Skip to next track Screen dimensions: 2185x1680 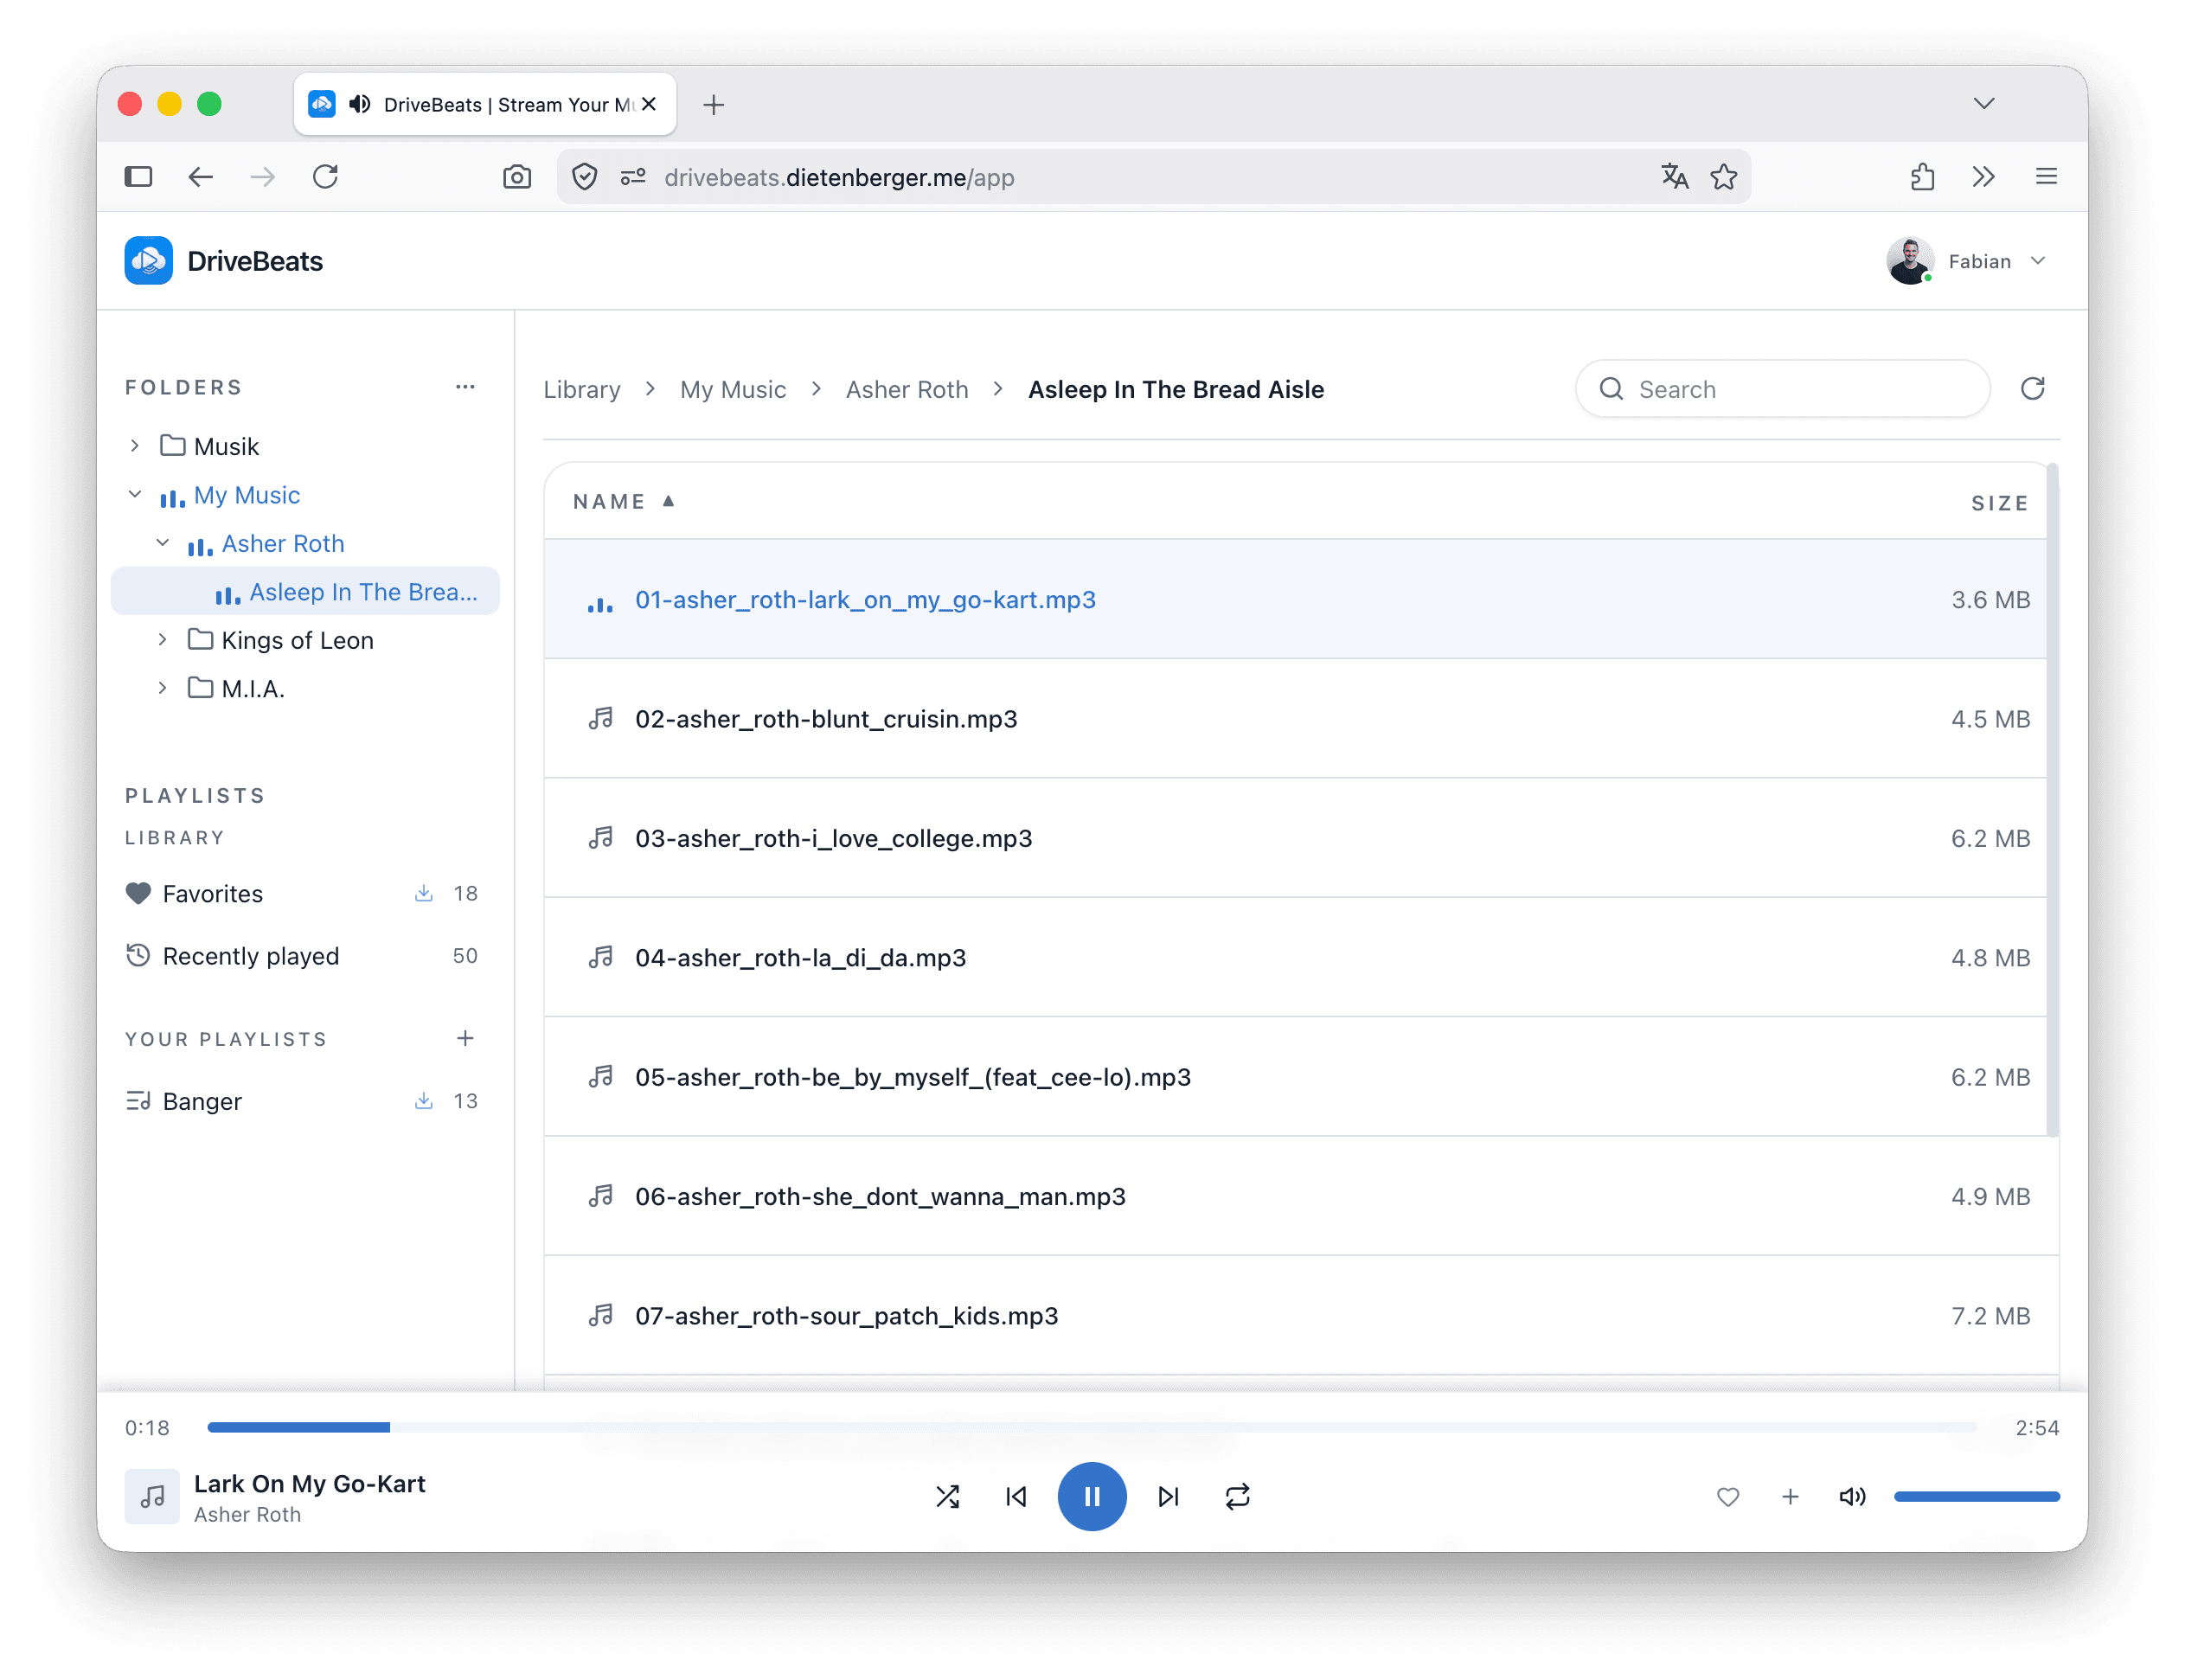click(x=1168, y=1496)
